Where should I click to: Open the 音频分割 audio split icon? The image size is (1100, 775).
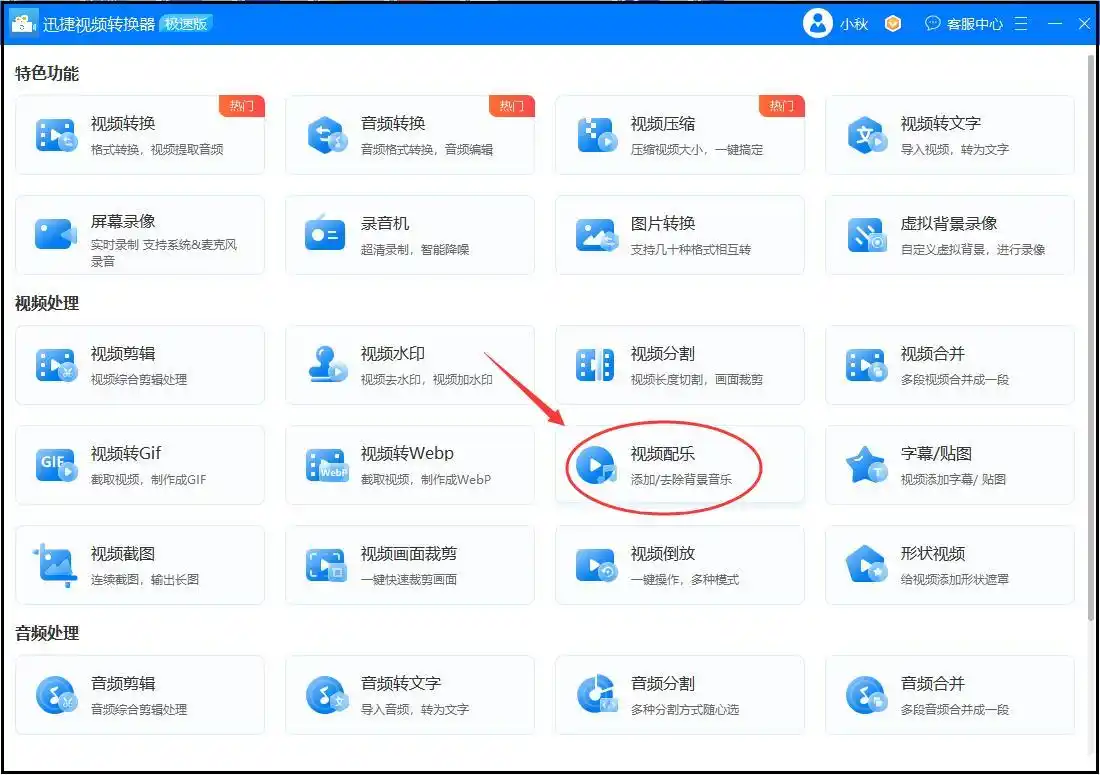point(596,695)
